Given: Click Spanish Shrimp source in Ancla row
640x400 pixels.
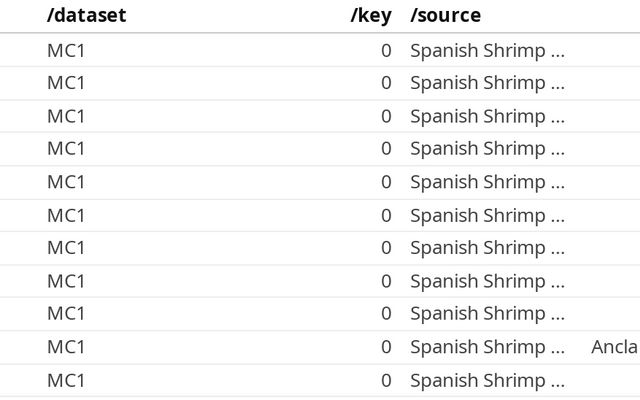Looking at the screenshot, I should pyautogui.click(x=487, y=347).
